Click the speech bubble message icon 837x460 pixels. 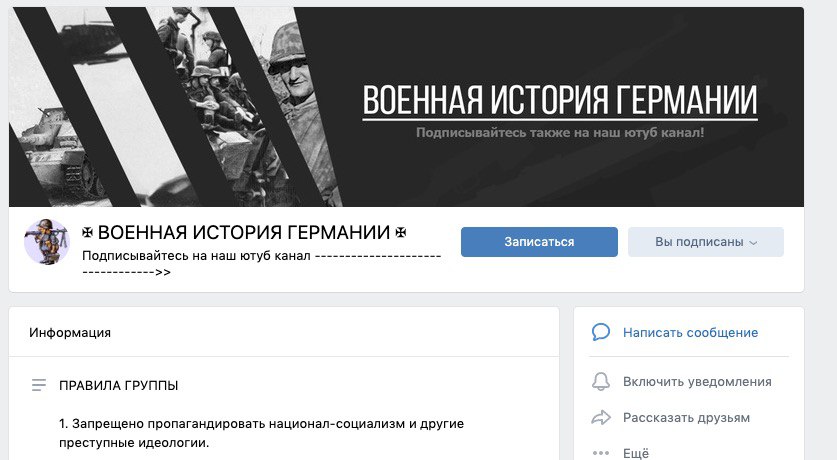coord(601,332)
